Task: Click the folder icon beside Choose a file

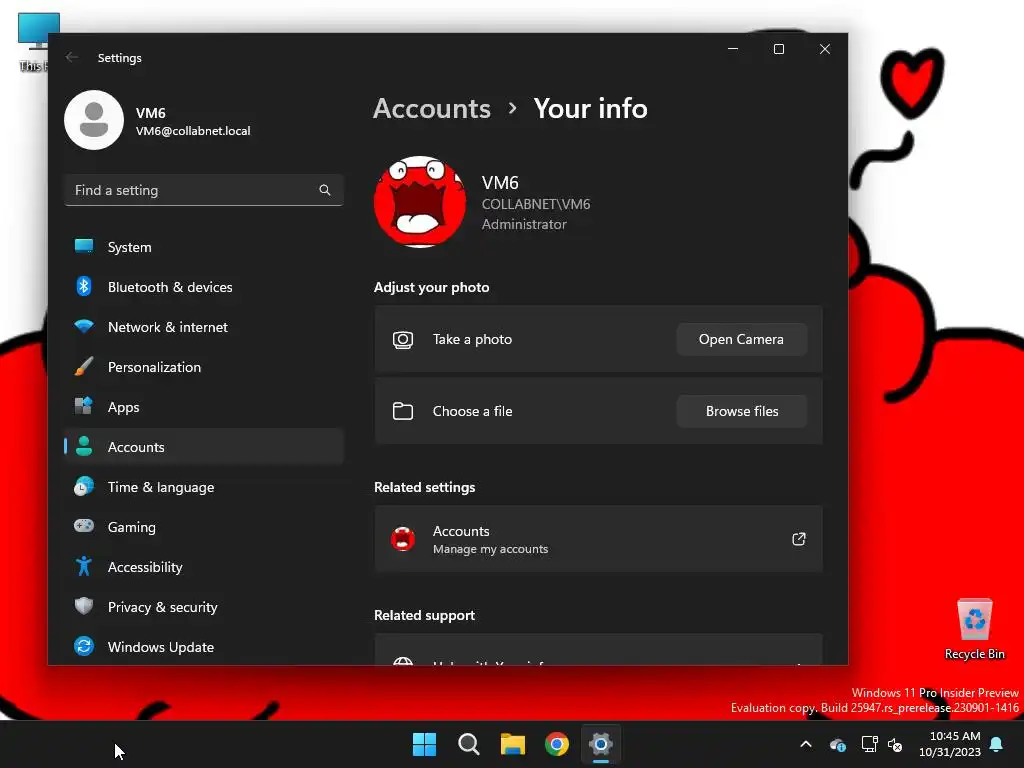Action: pos(403,411)
